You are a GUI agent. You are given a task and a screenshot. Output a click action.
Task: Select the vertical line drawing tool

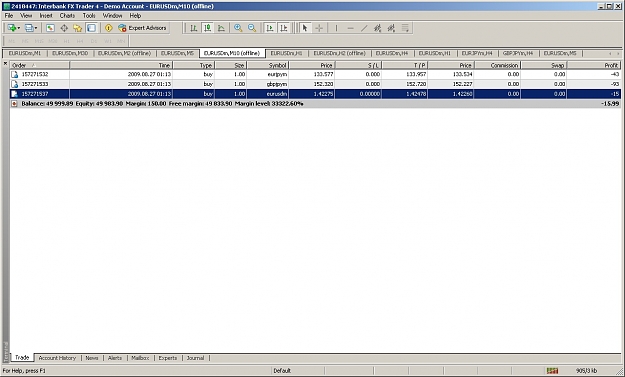336,28
